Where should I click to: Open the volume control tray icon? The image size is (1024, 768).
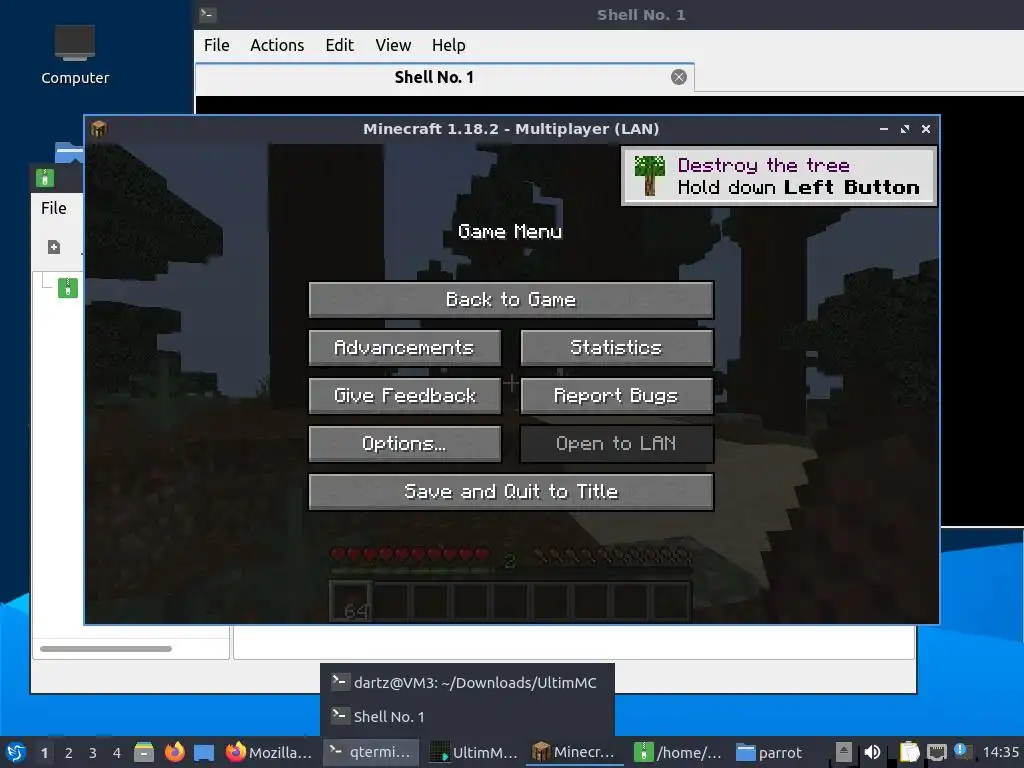[872, 752]
